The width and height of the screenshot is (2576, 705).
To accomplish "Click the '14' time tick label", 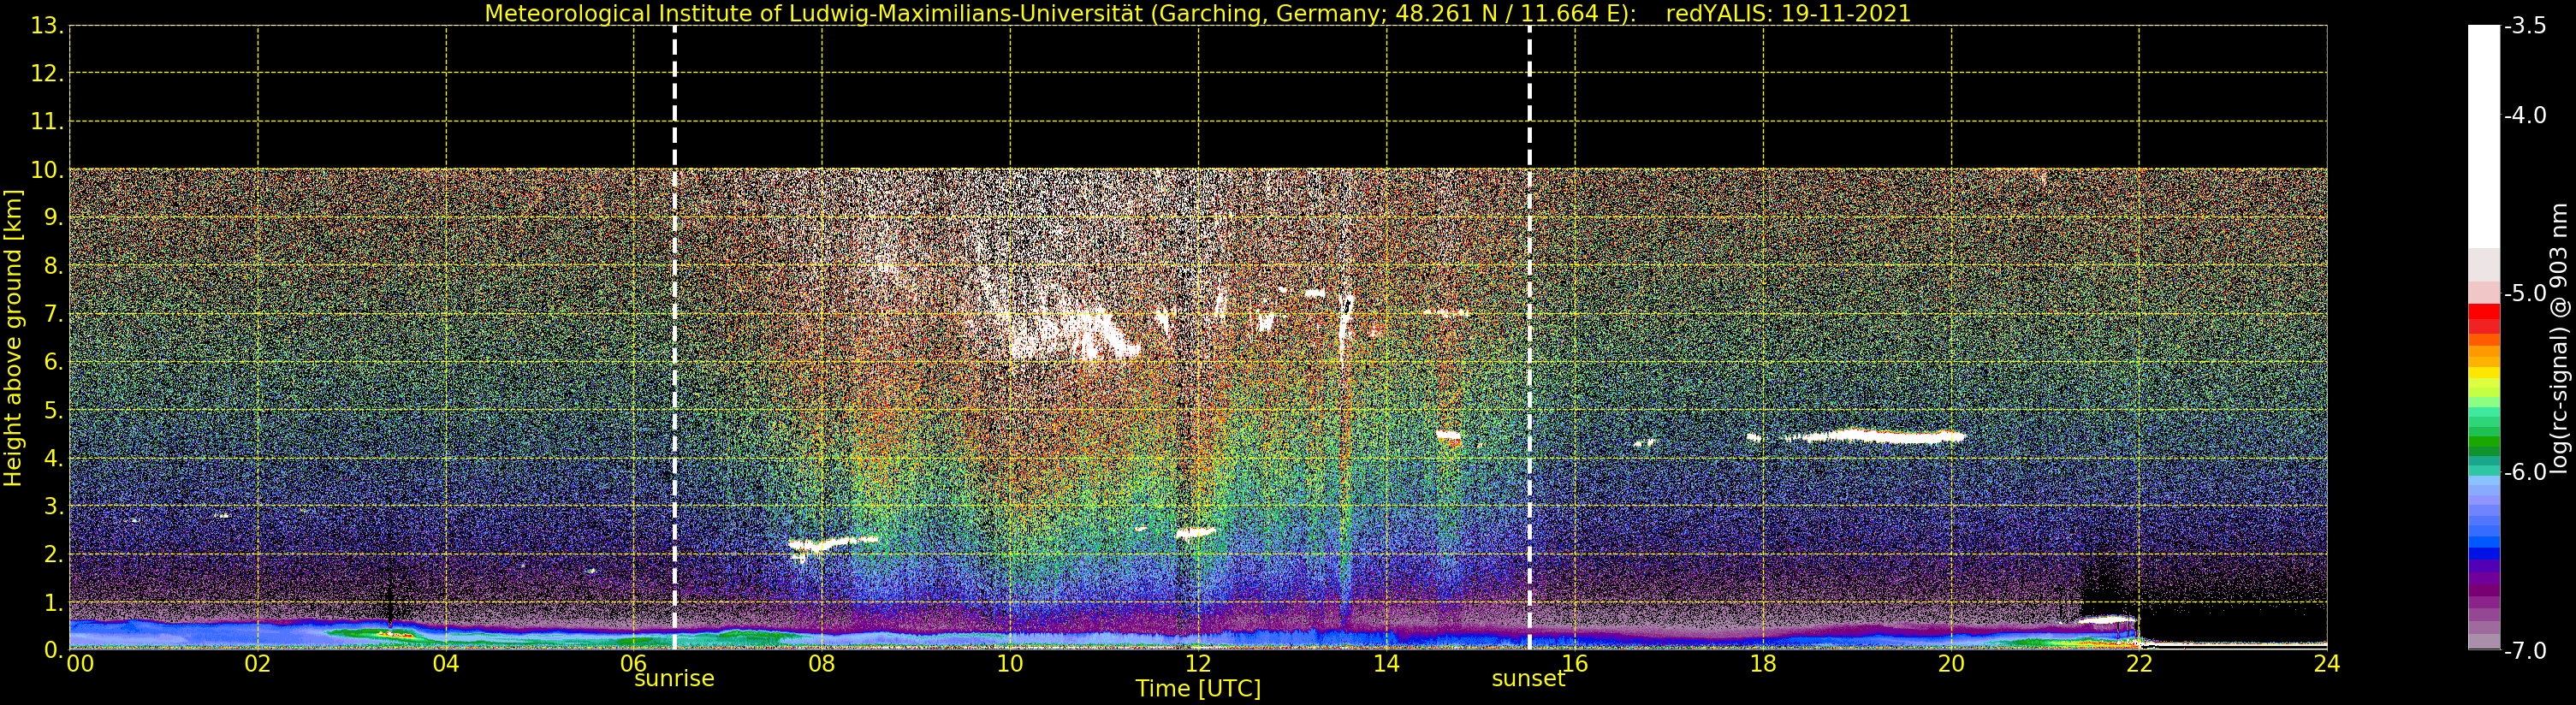I will pyautogui.click(x=1386, y=663).
